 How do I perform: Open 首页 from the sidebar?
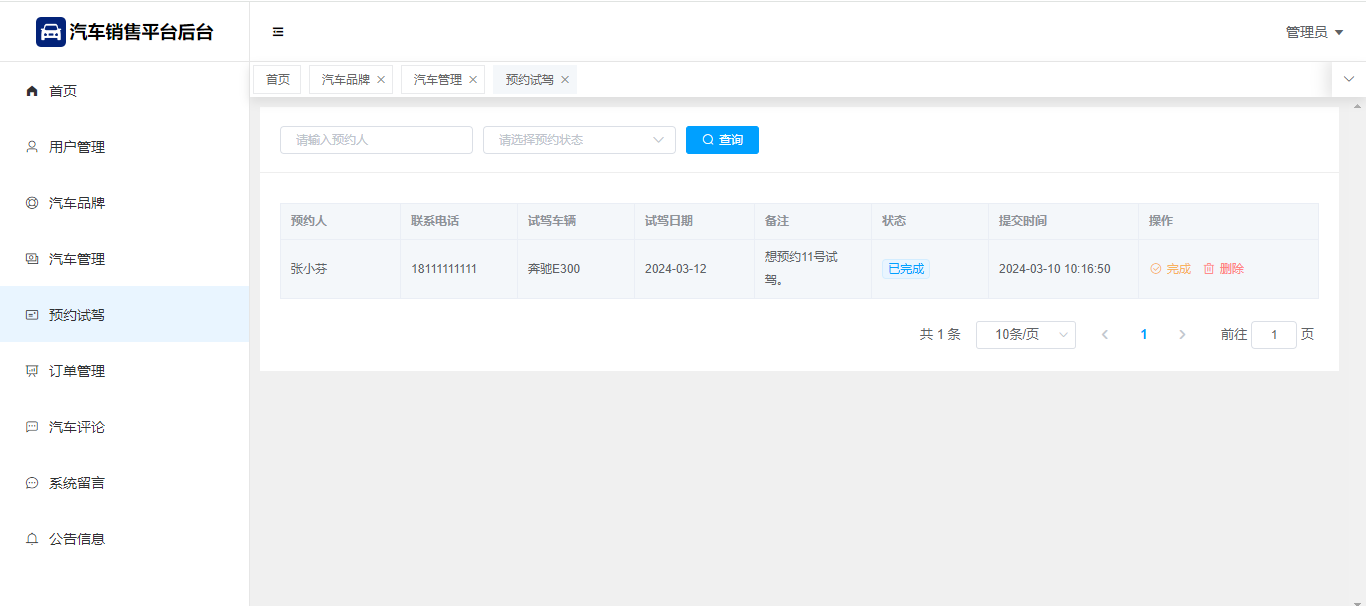tap(63, 91)
